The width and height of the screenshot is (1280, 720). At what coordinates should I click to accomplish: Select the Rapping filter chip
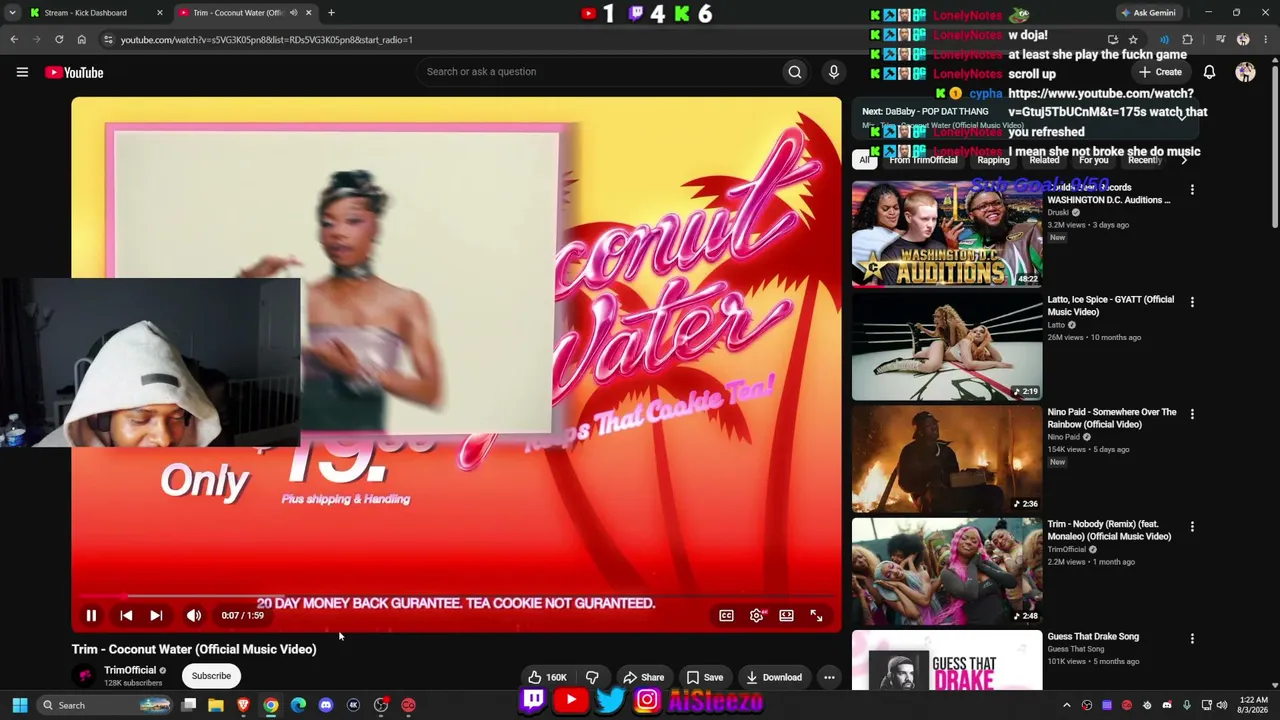tap(993, 160)
